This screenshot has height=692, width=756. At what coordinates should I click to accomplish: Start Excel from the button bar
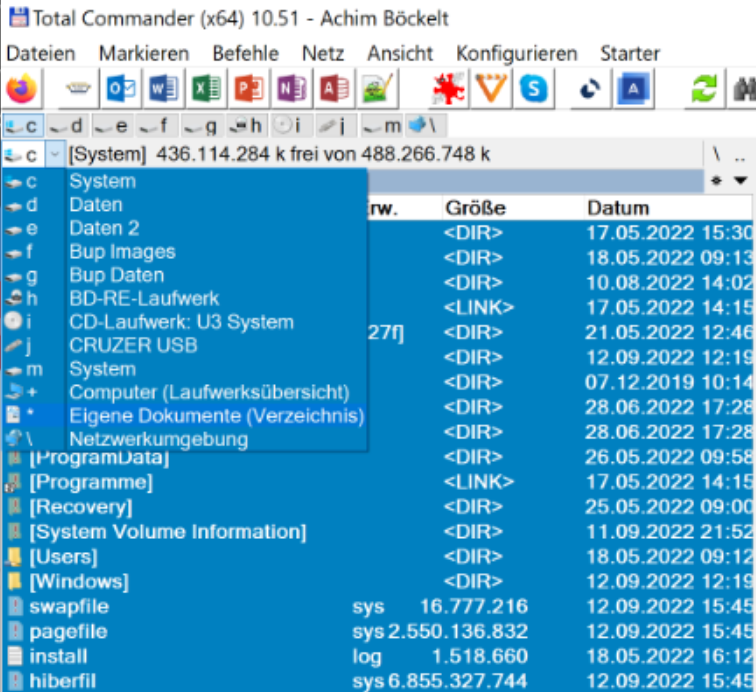pyautogui.click(x=206, y=89)
